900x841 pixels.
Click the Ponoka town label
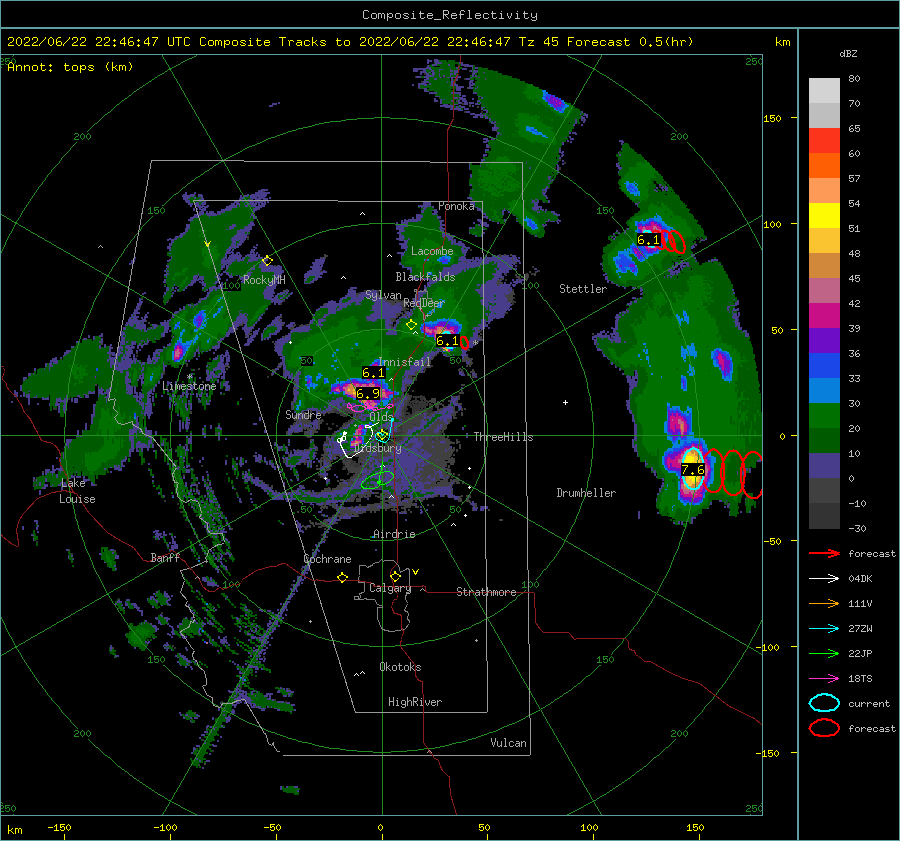[456, 206]
